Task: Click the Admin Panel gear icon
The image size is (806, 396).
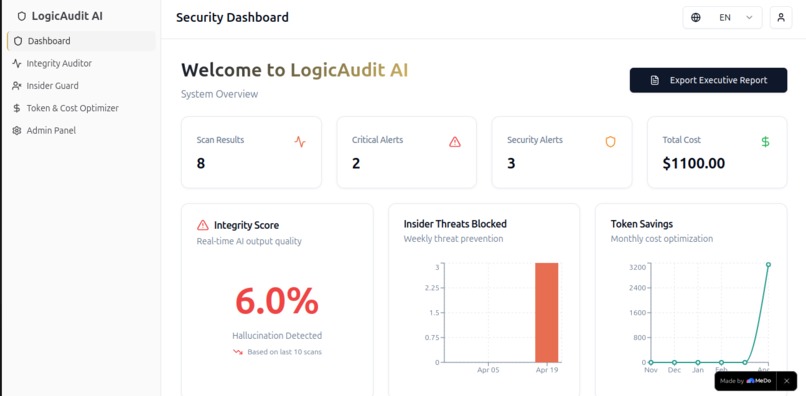Action: pyautogui.click(x=17, y=131)
